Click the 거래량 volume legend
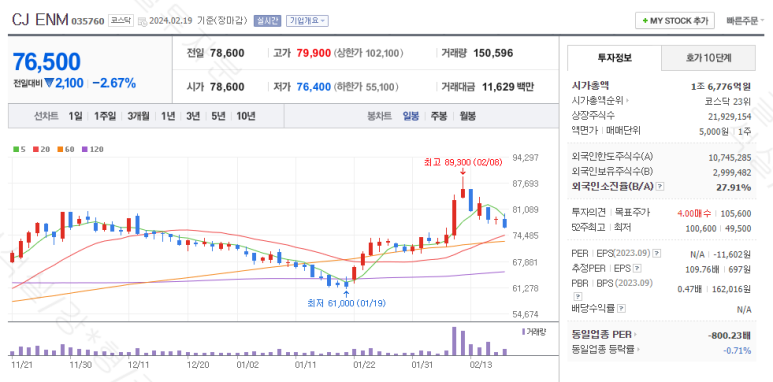This screenshot has height=382, width=773. coord(534,331)
